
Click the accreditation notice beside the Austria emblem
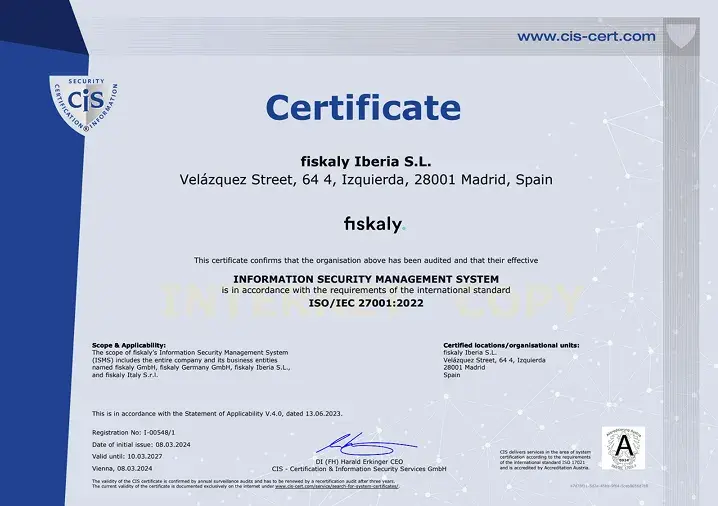pyautogui.click(x=545, y=460)
